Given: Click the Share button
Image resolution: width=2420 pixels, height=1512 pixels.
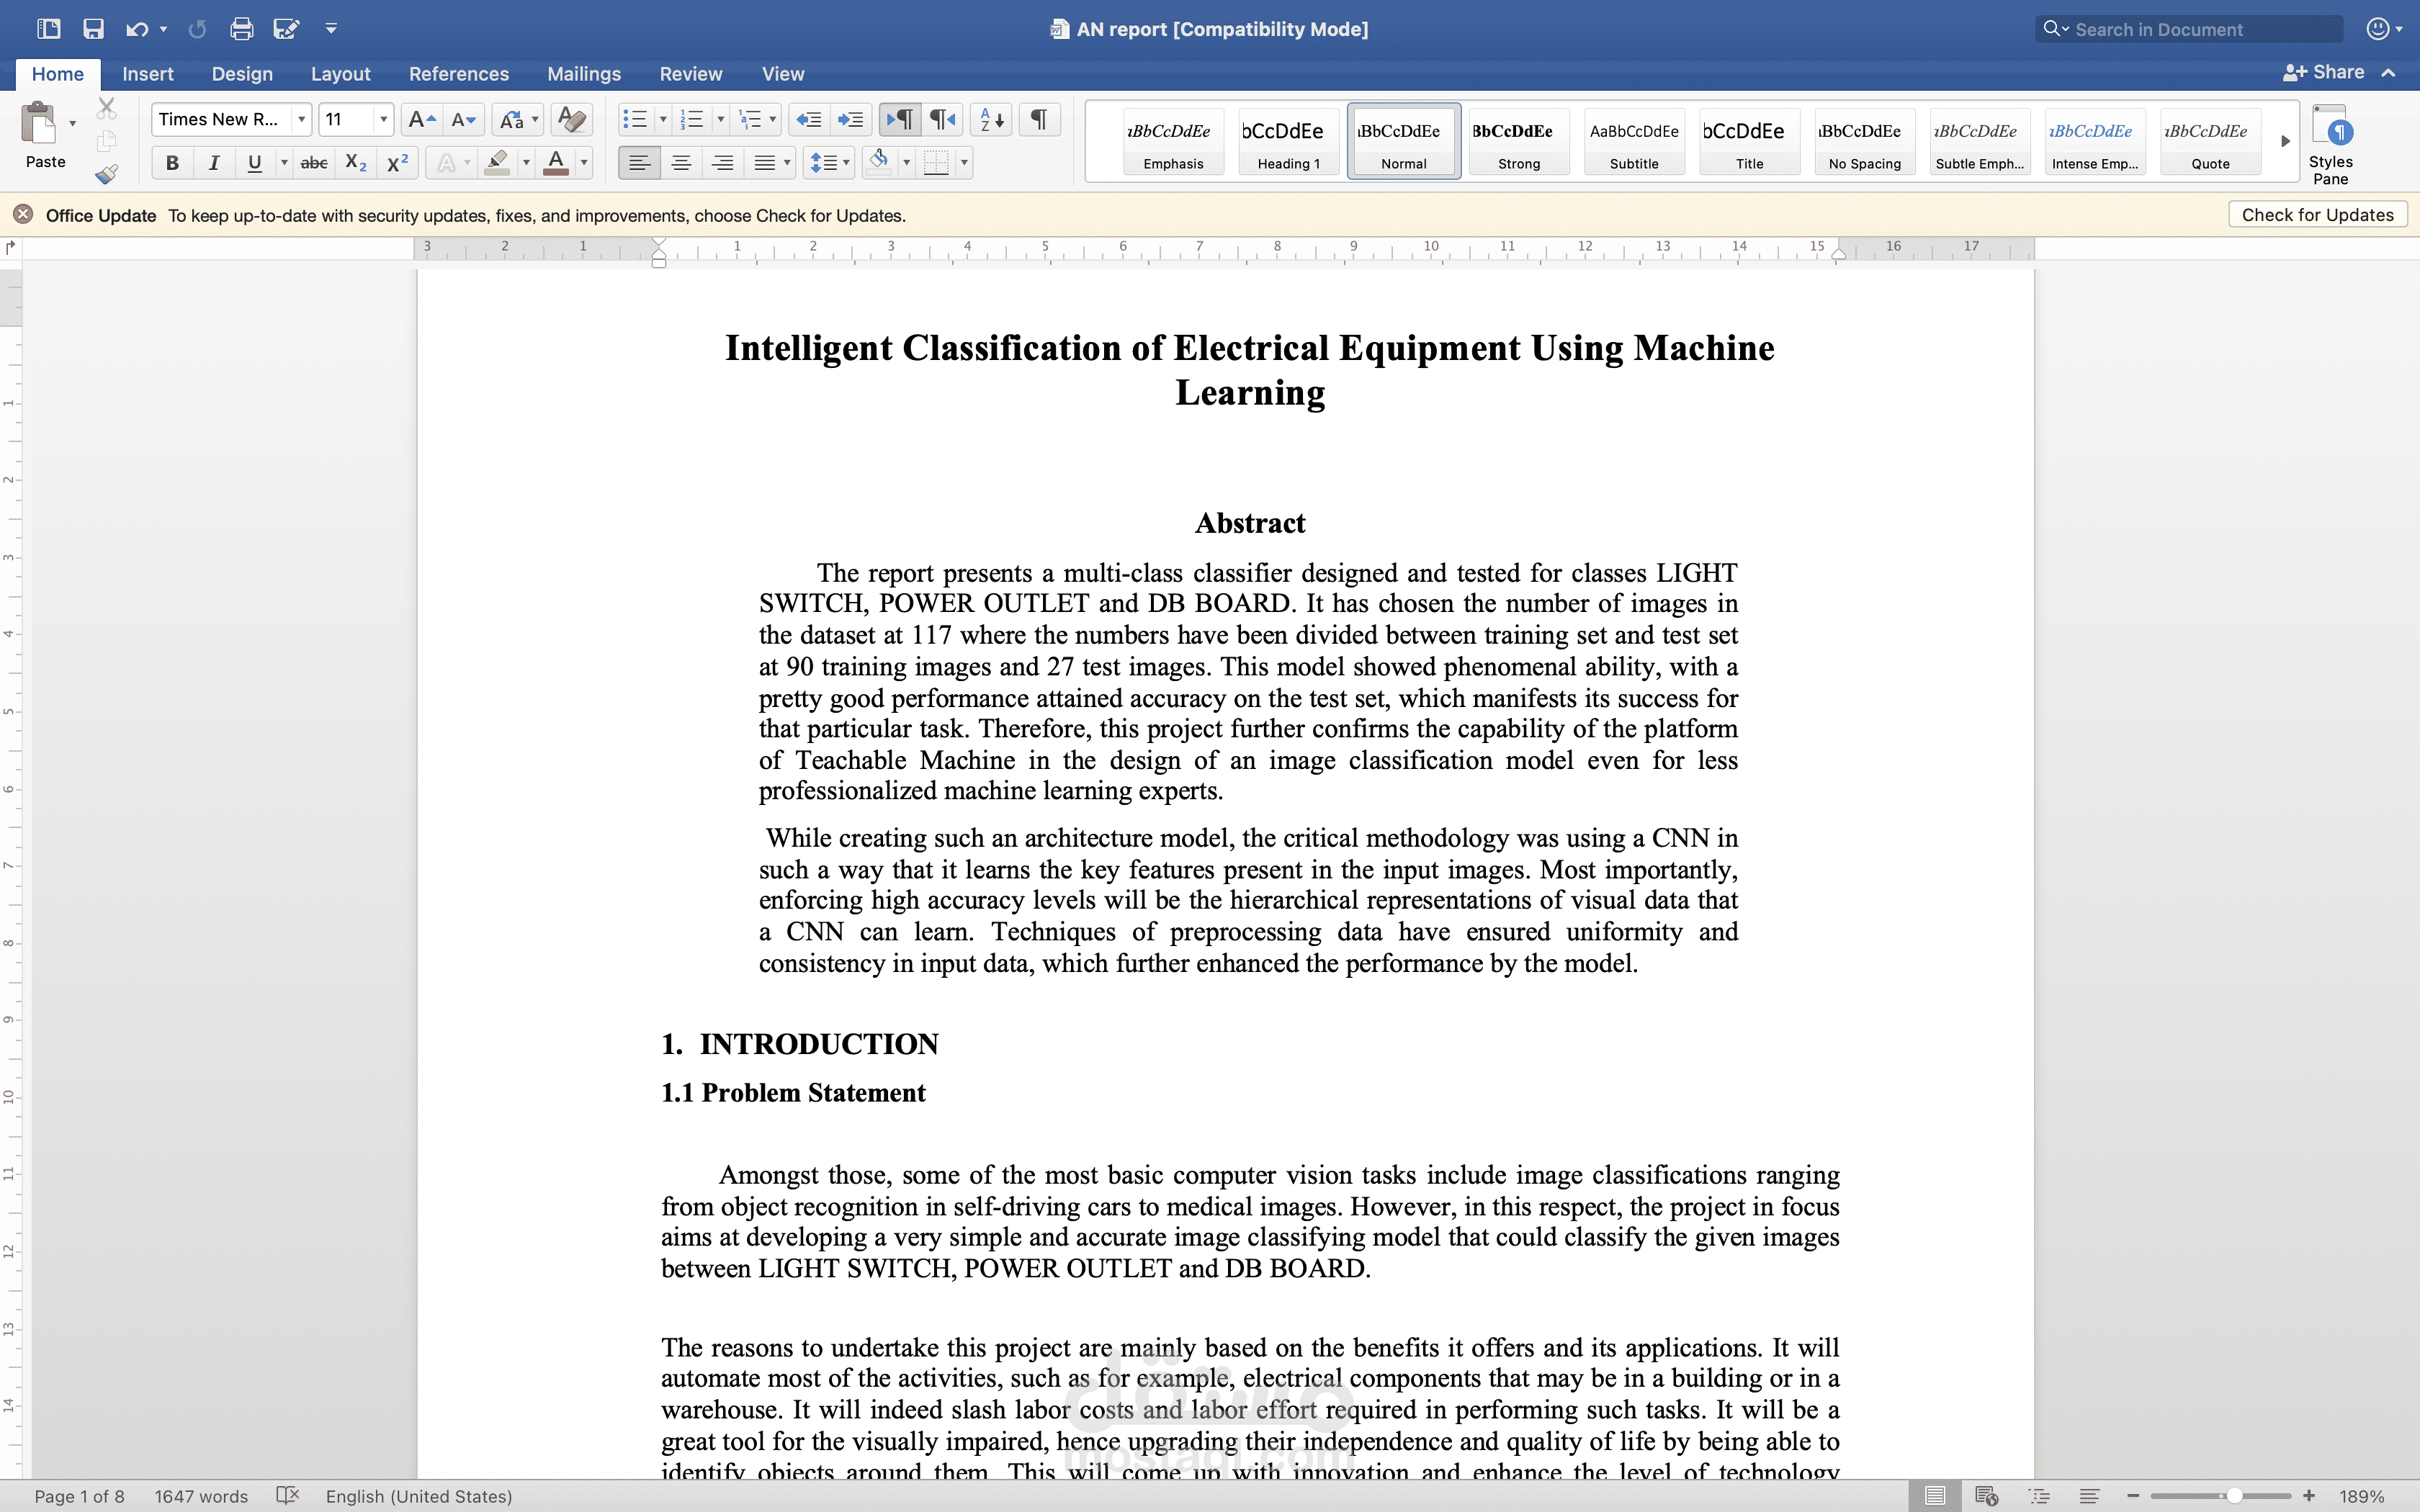Looking at the screenshot, I should (x=2323, y=73).
